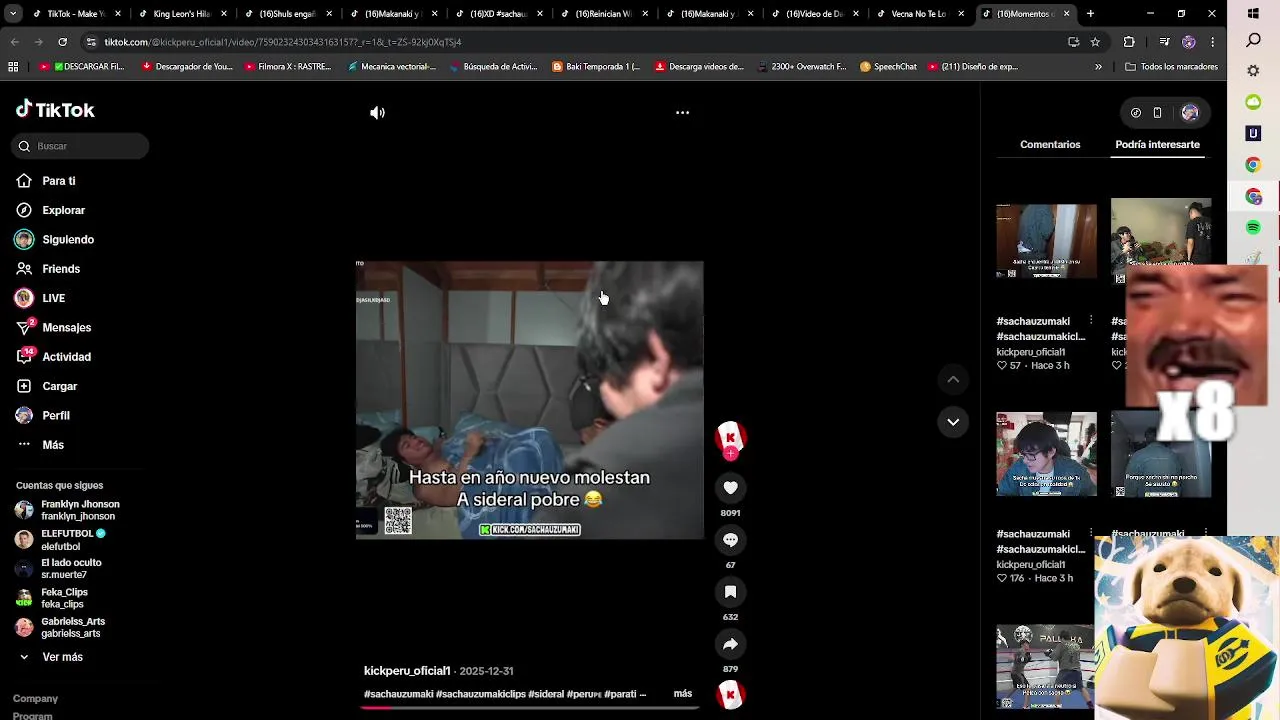Expand the Más sidebar menu

[x=52, y=445]
